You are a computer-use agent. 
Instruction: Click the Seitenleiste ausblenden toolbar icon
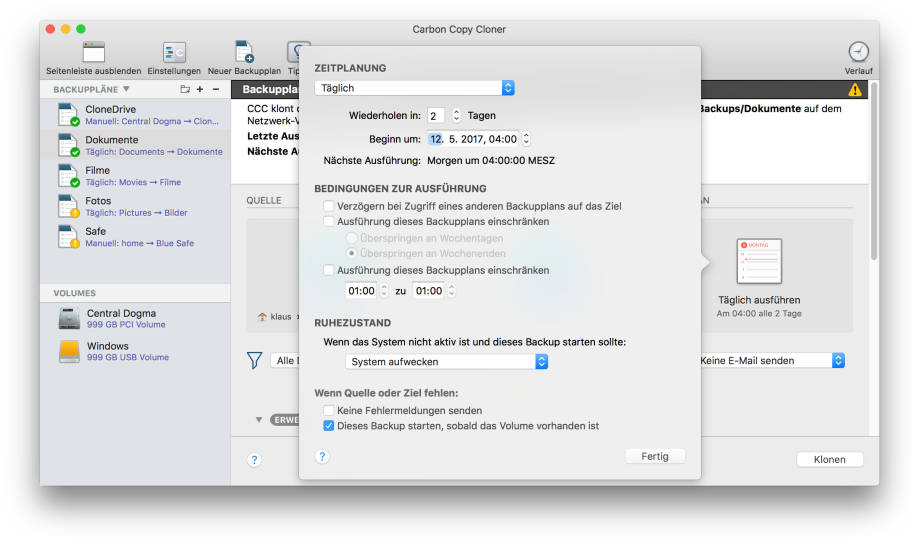click(x=93, y=53)
